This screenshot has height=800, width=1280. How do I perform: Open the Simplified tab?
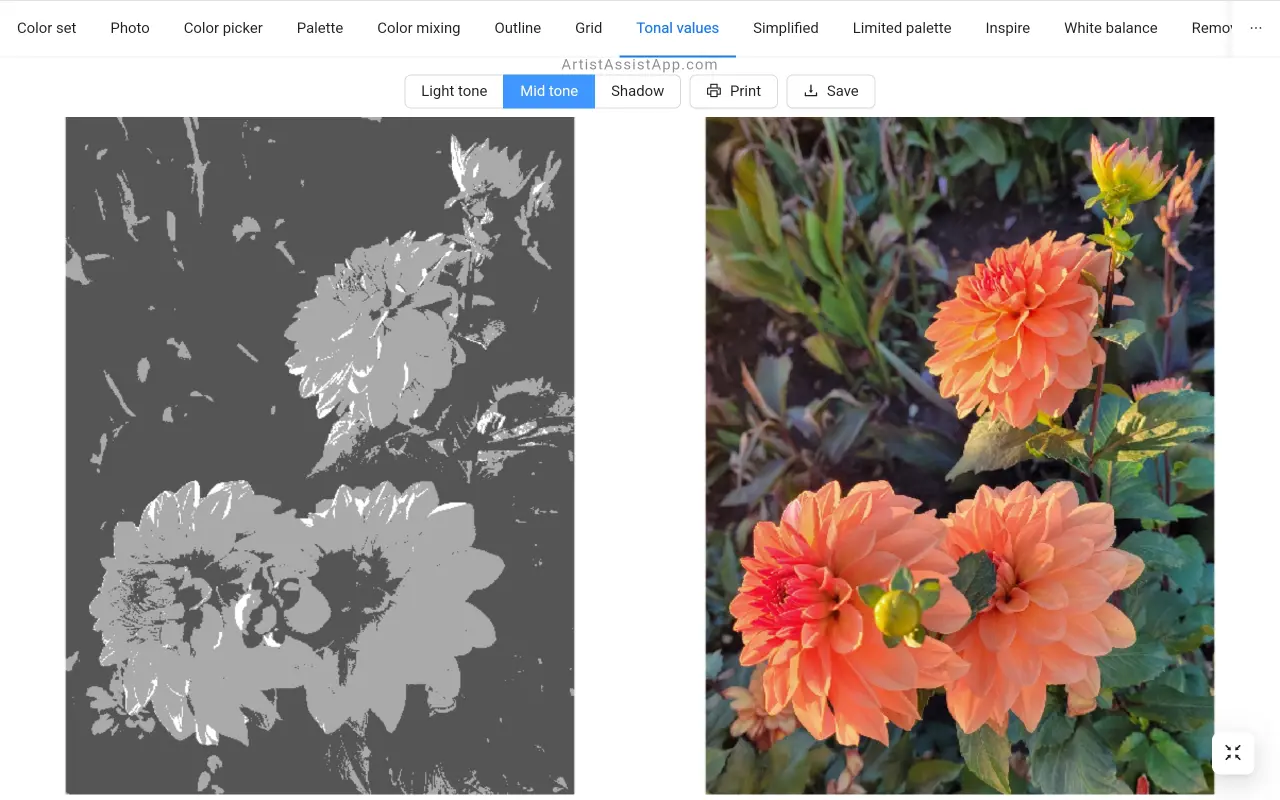(786, 28)
